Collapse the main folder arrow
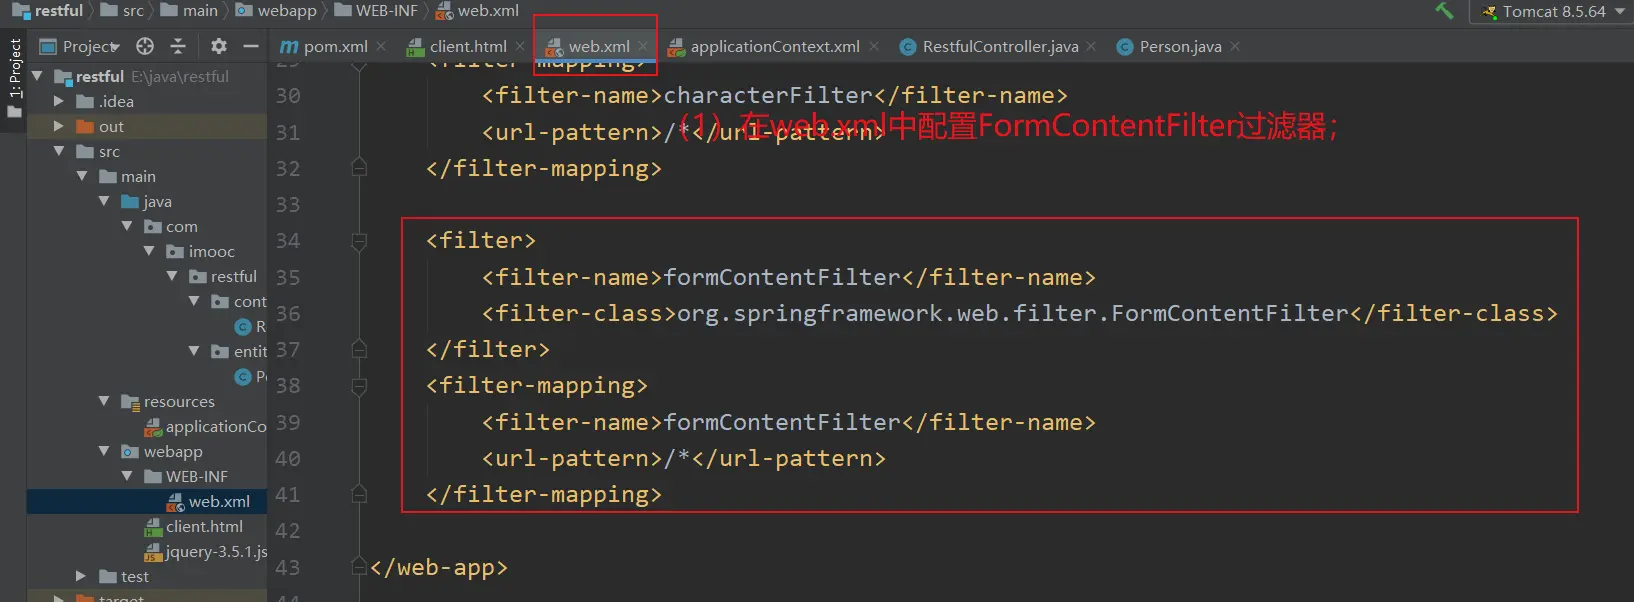 (x=82, y=176)
